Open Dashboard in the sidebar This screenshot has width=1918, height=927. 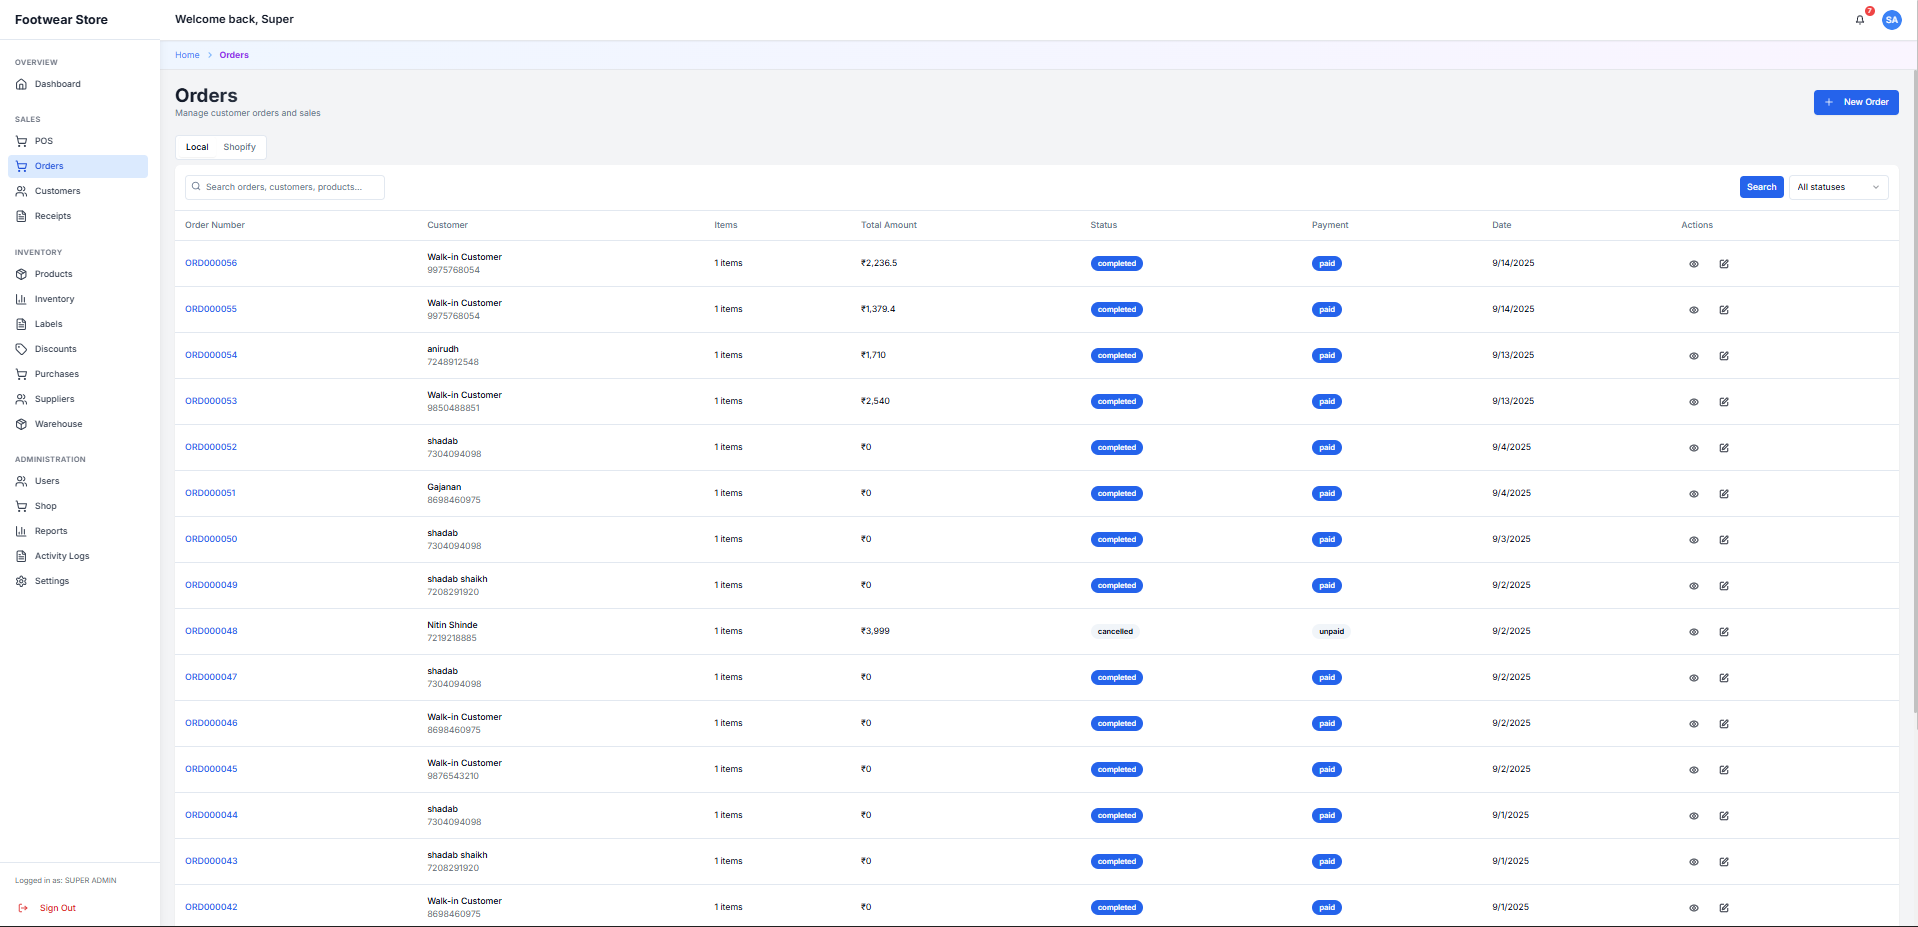tap(78, 84)
